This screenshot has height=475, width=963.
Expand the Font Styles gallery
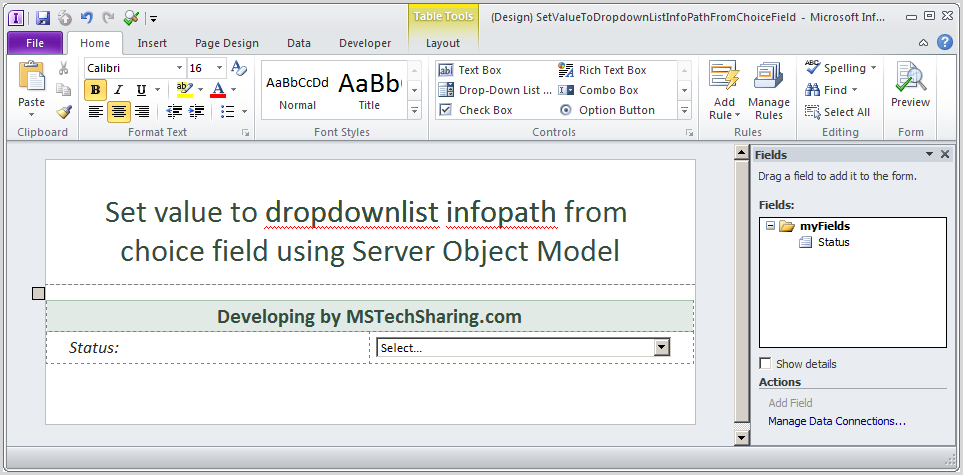(x=415, y=111)
